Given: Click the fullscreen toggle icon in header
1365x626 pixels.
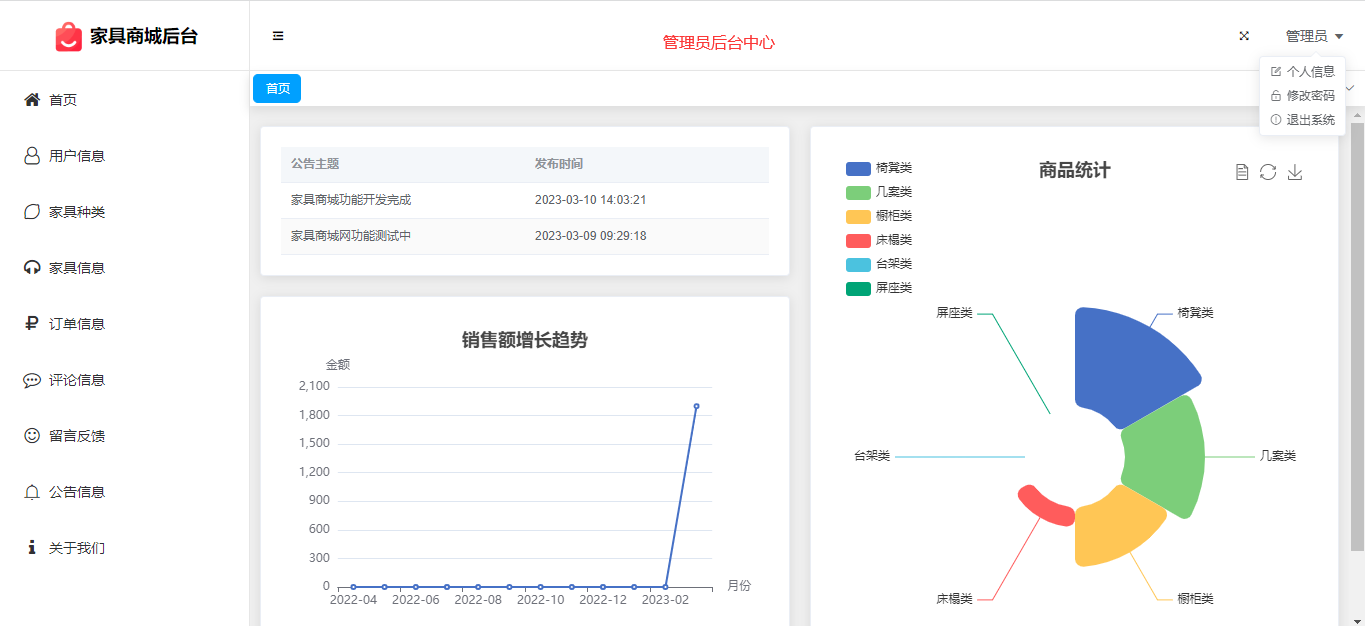Looking at the screenshot, I should click(x=1244, y=36).
